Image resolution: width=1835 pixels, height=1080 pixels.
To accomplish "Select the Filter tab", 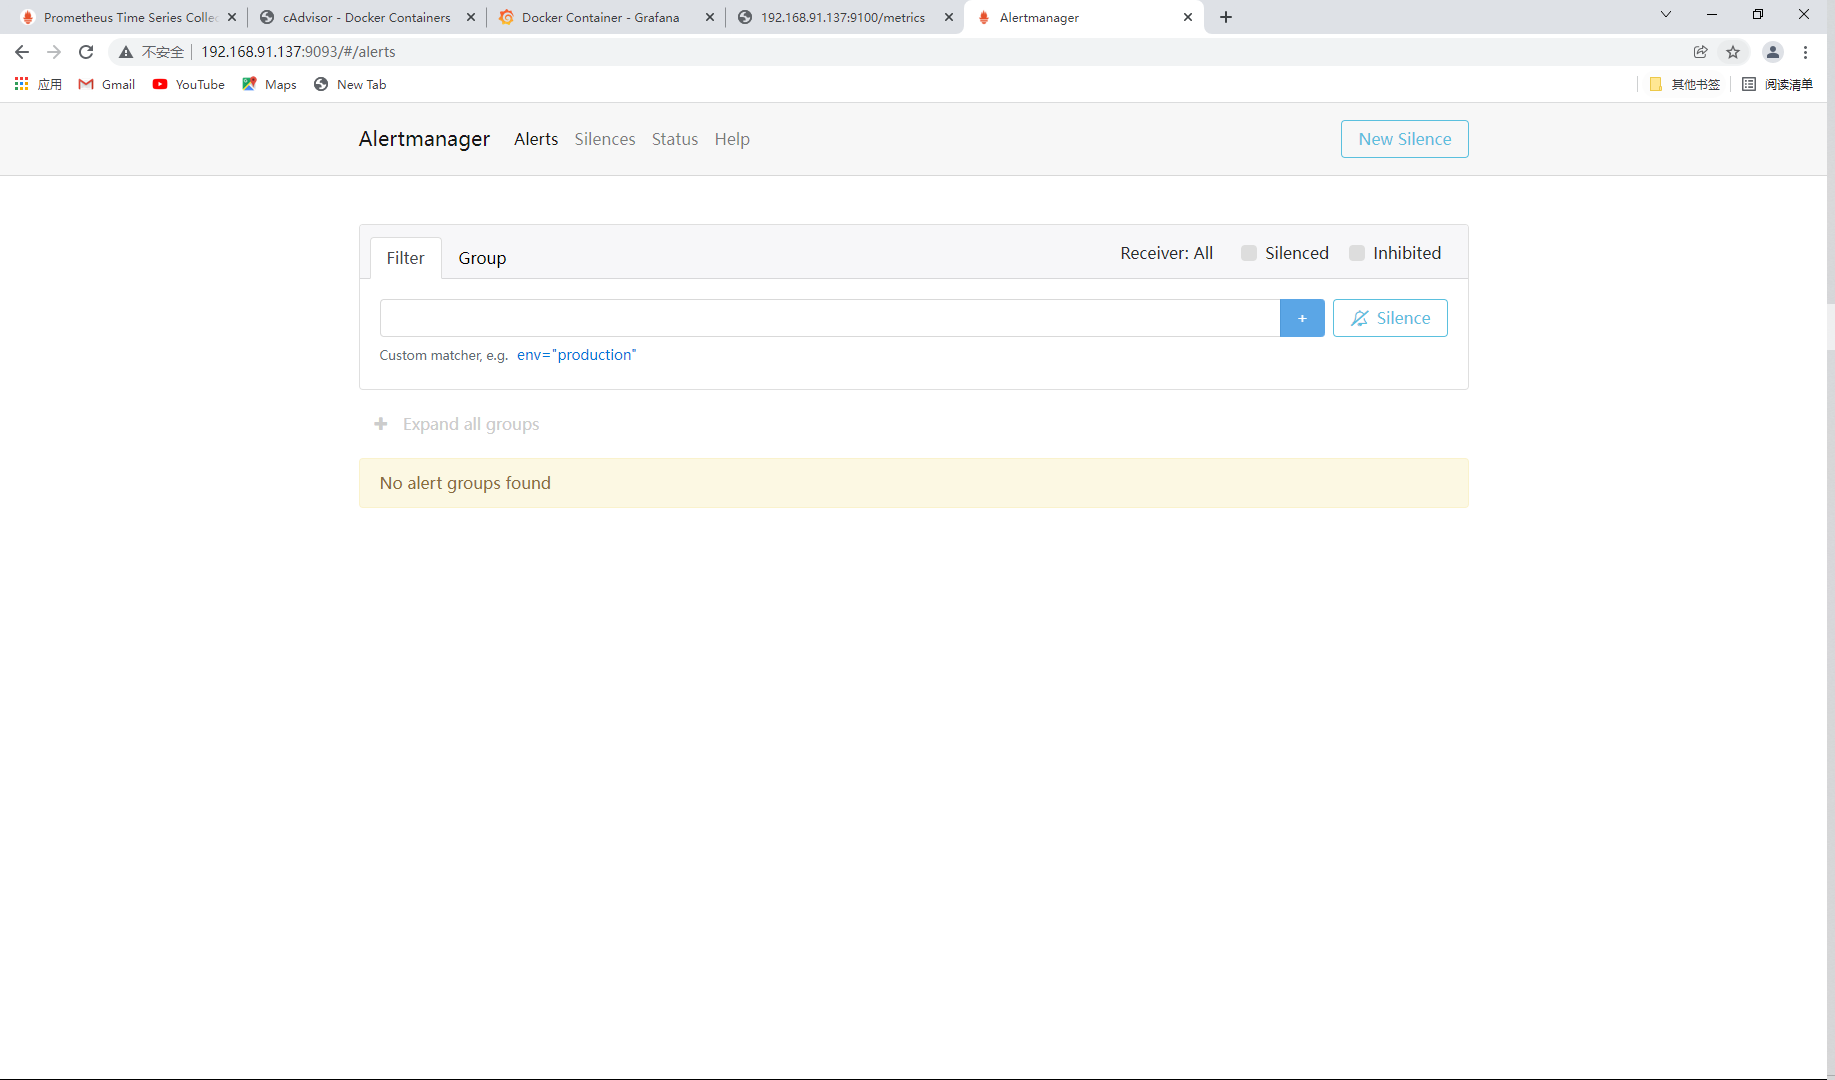I will 405,258.
